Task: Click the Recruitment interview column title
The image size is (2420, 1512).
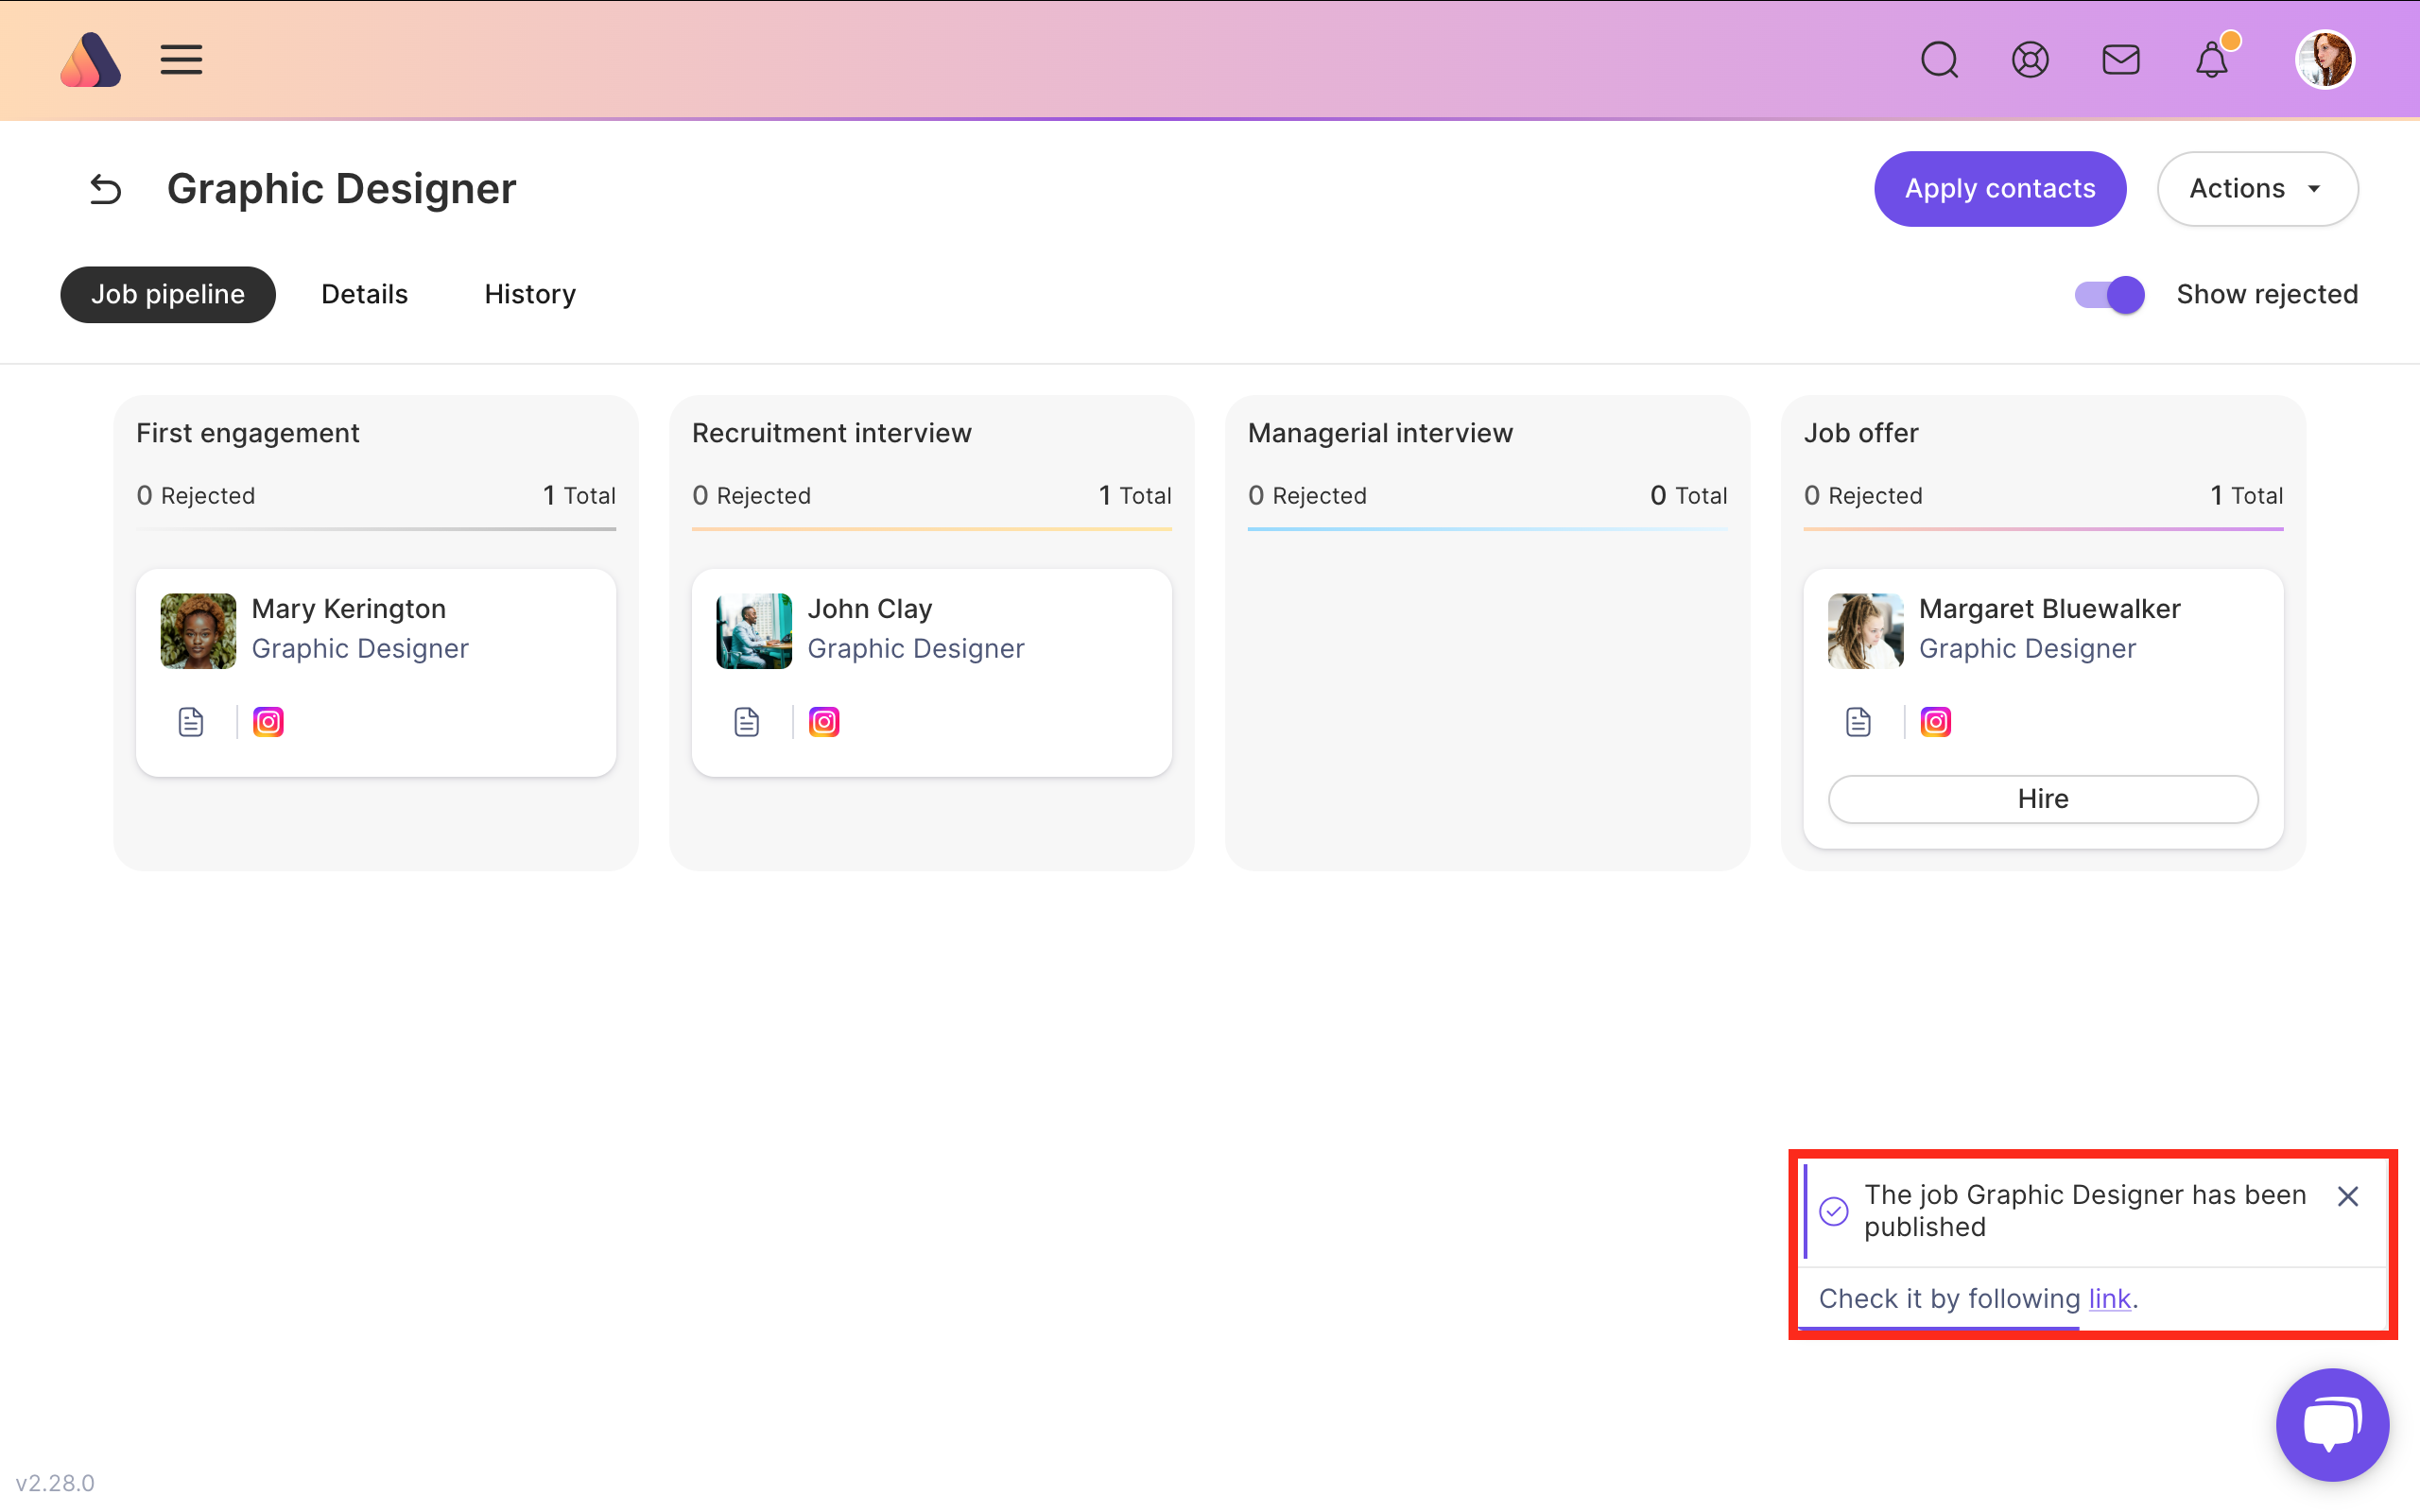Action: pos(832,433)
